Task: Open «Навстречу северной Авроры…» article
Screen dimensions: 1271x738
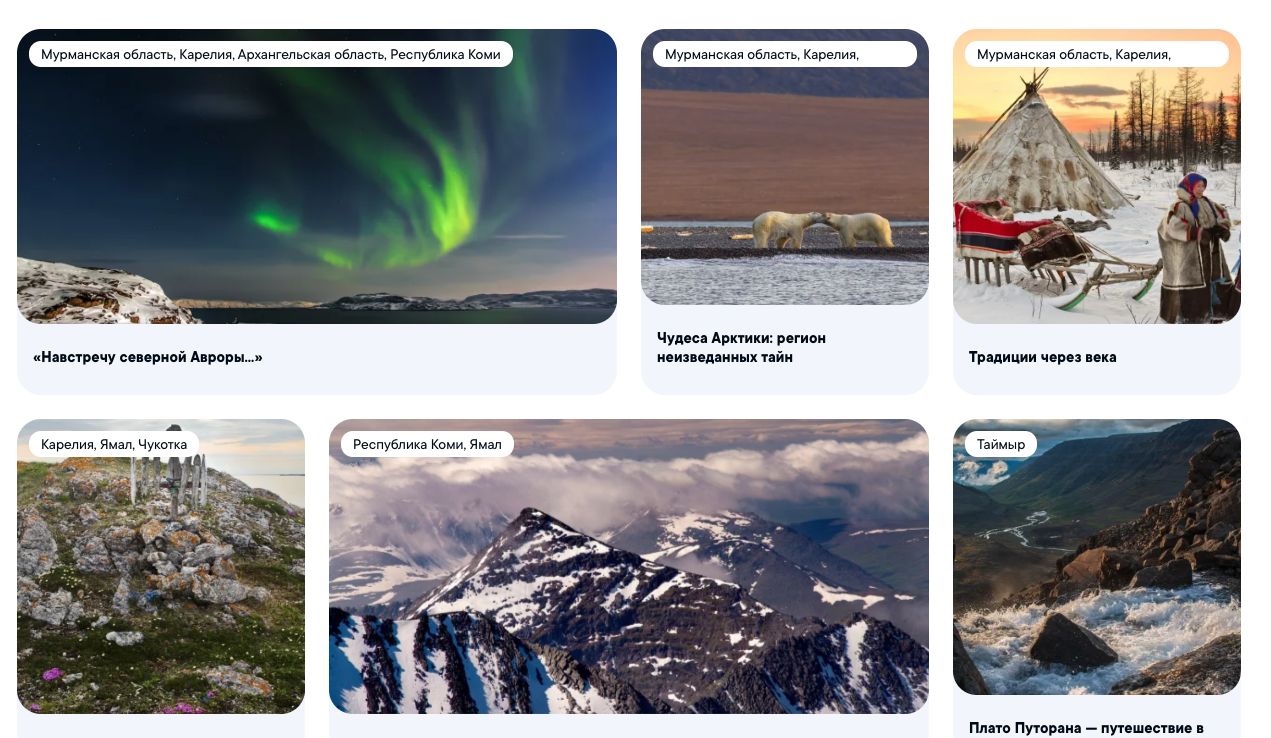Action: coord(148,357)
